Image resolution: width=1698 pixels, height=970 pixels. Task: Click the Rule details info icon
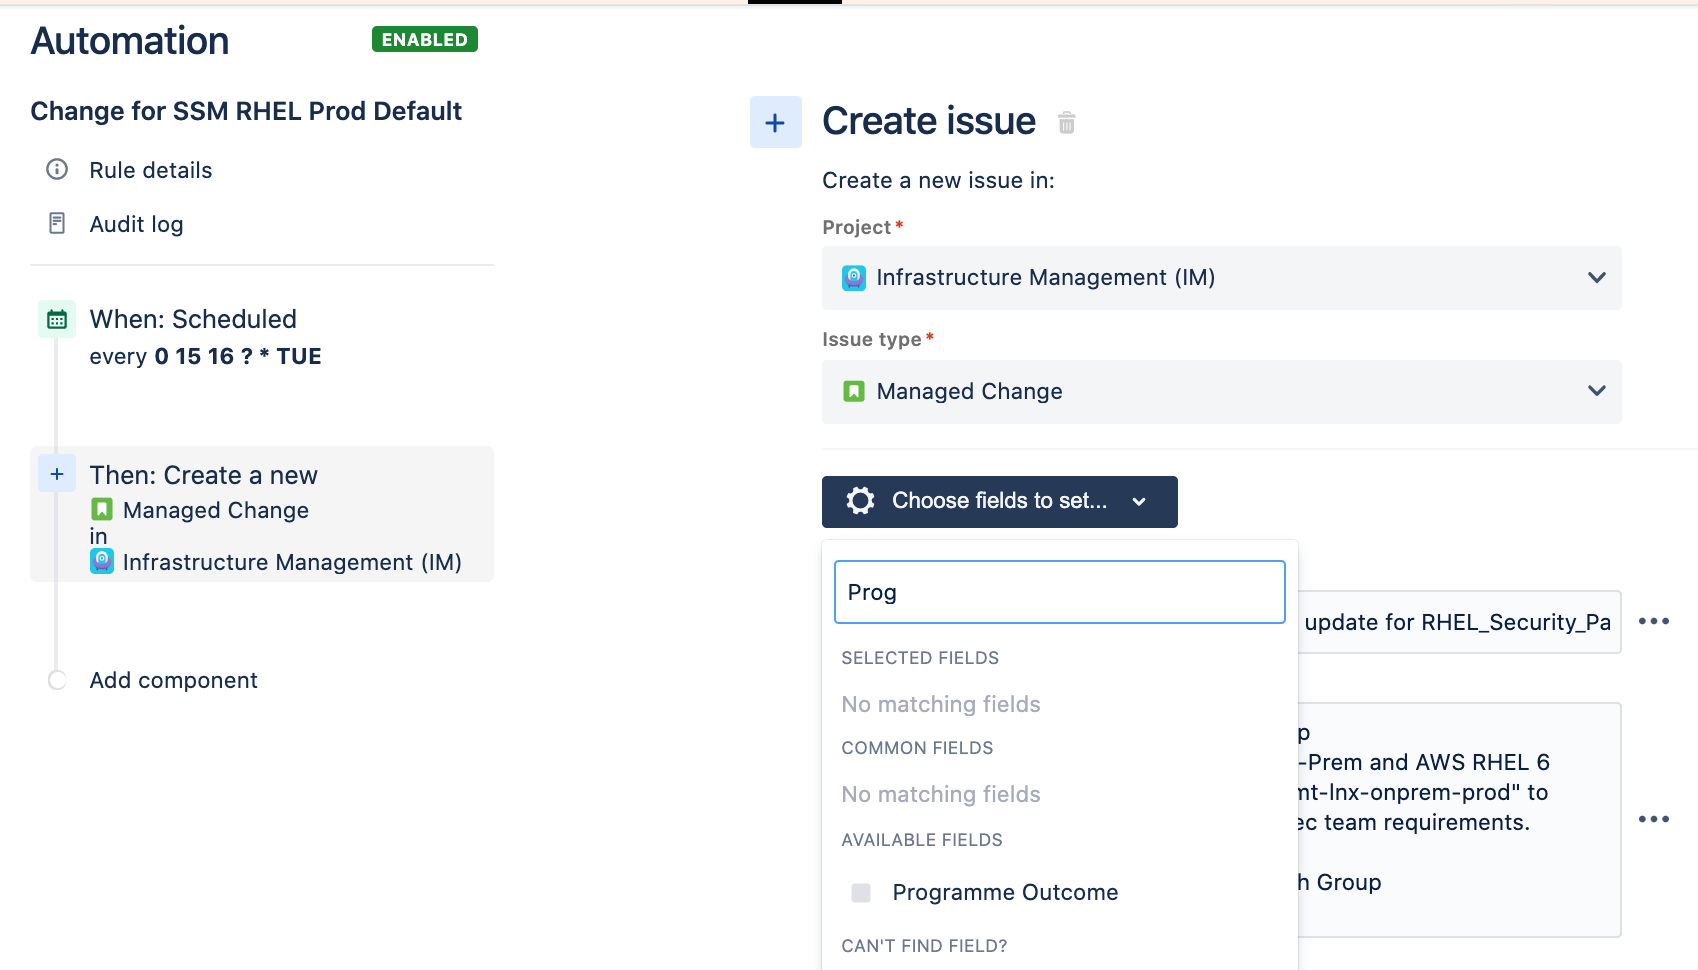point(57,169)
